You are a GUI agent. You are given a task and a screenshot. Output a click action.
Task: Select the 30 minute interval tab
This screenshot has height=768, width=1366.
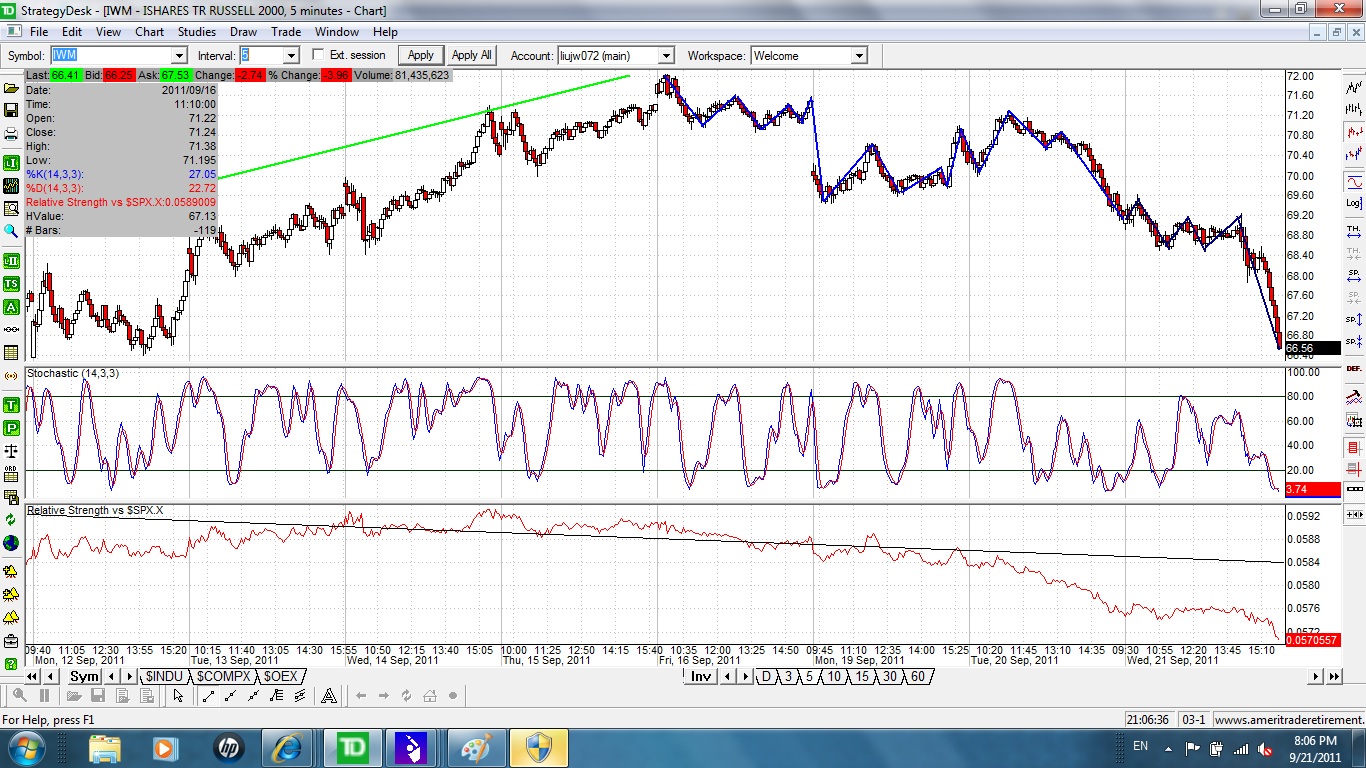890,677
